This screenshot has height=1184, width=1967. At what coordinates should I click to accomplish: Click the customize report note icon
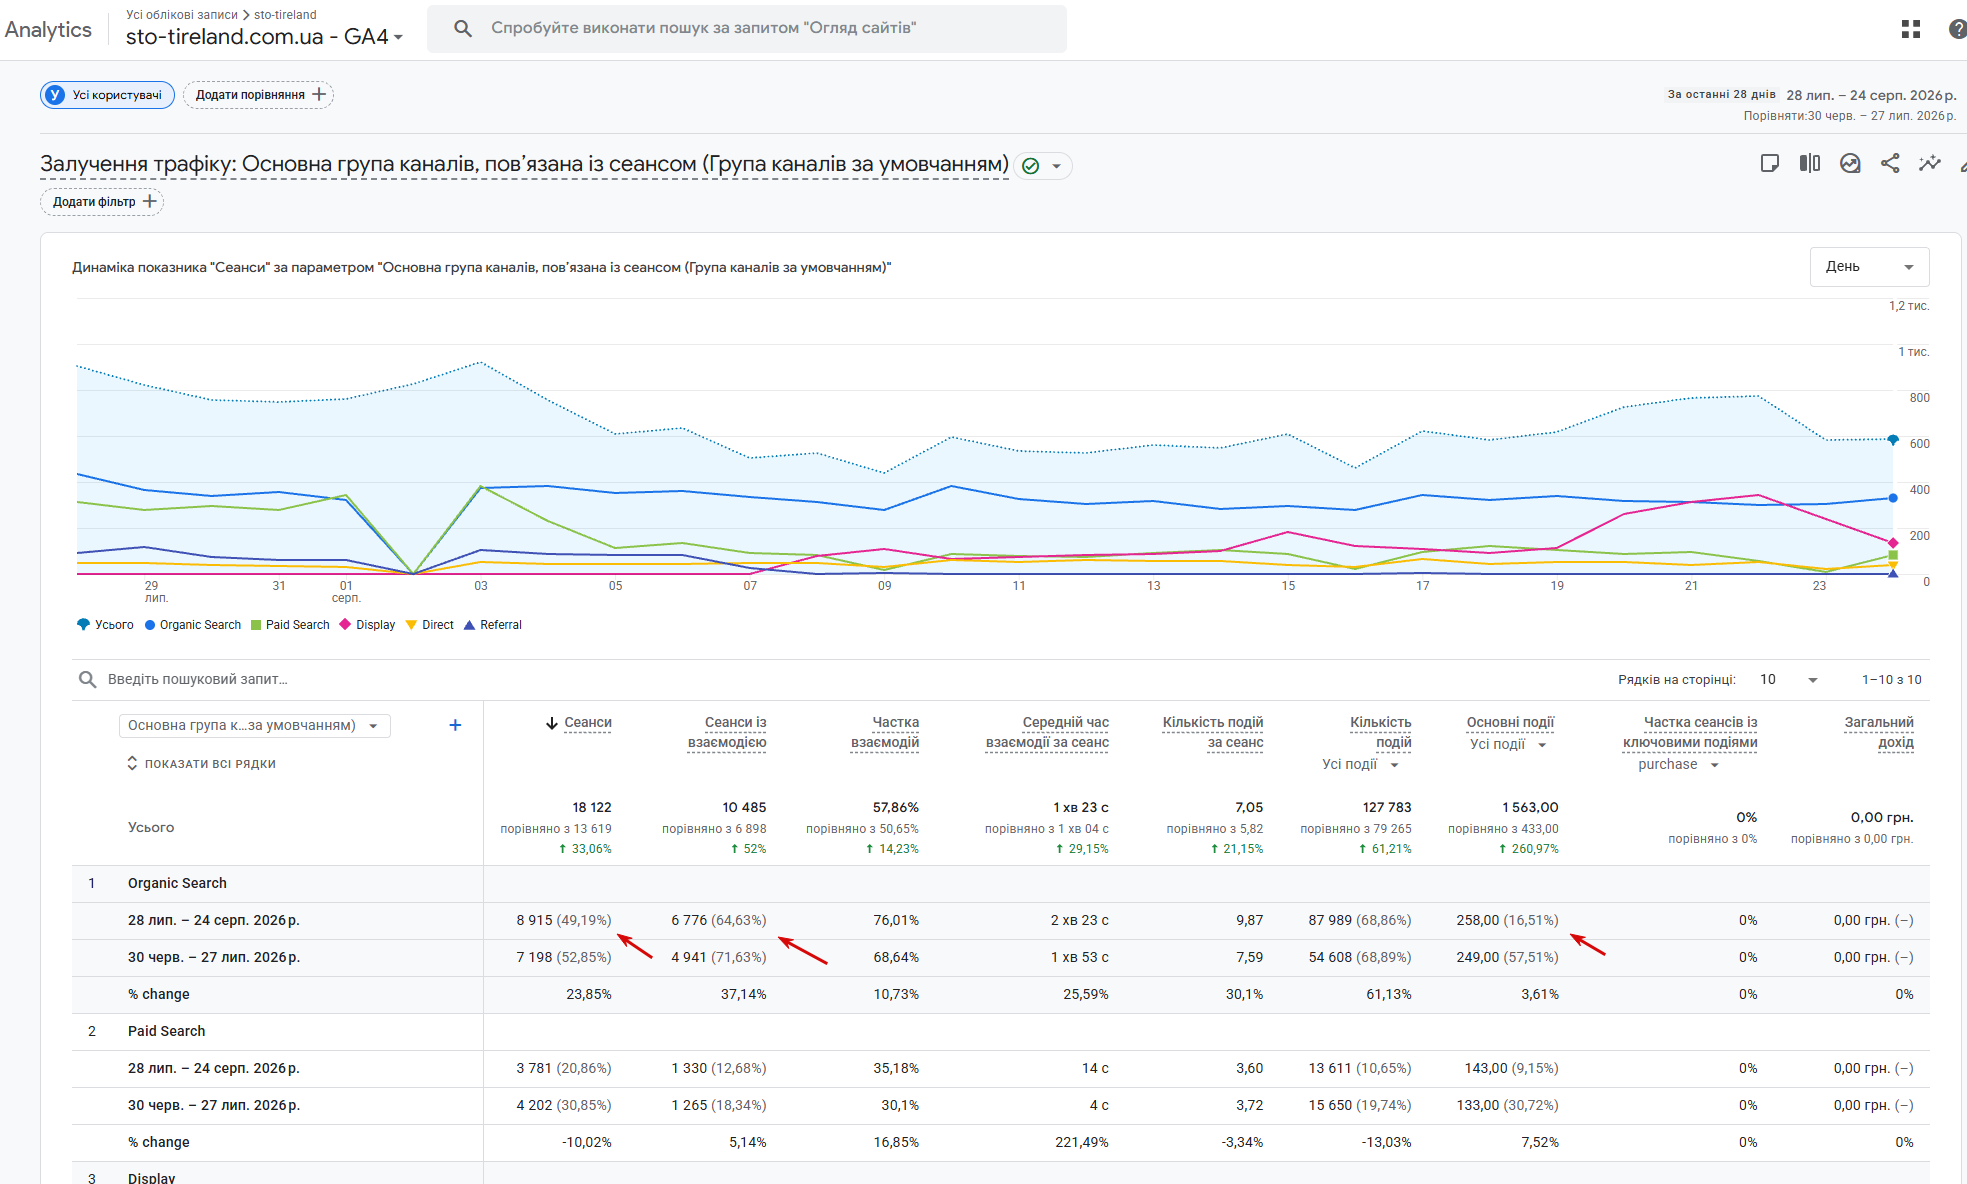pos(1770,163)
